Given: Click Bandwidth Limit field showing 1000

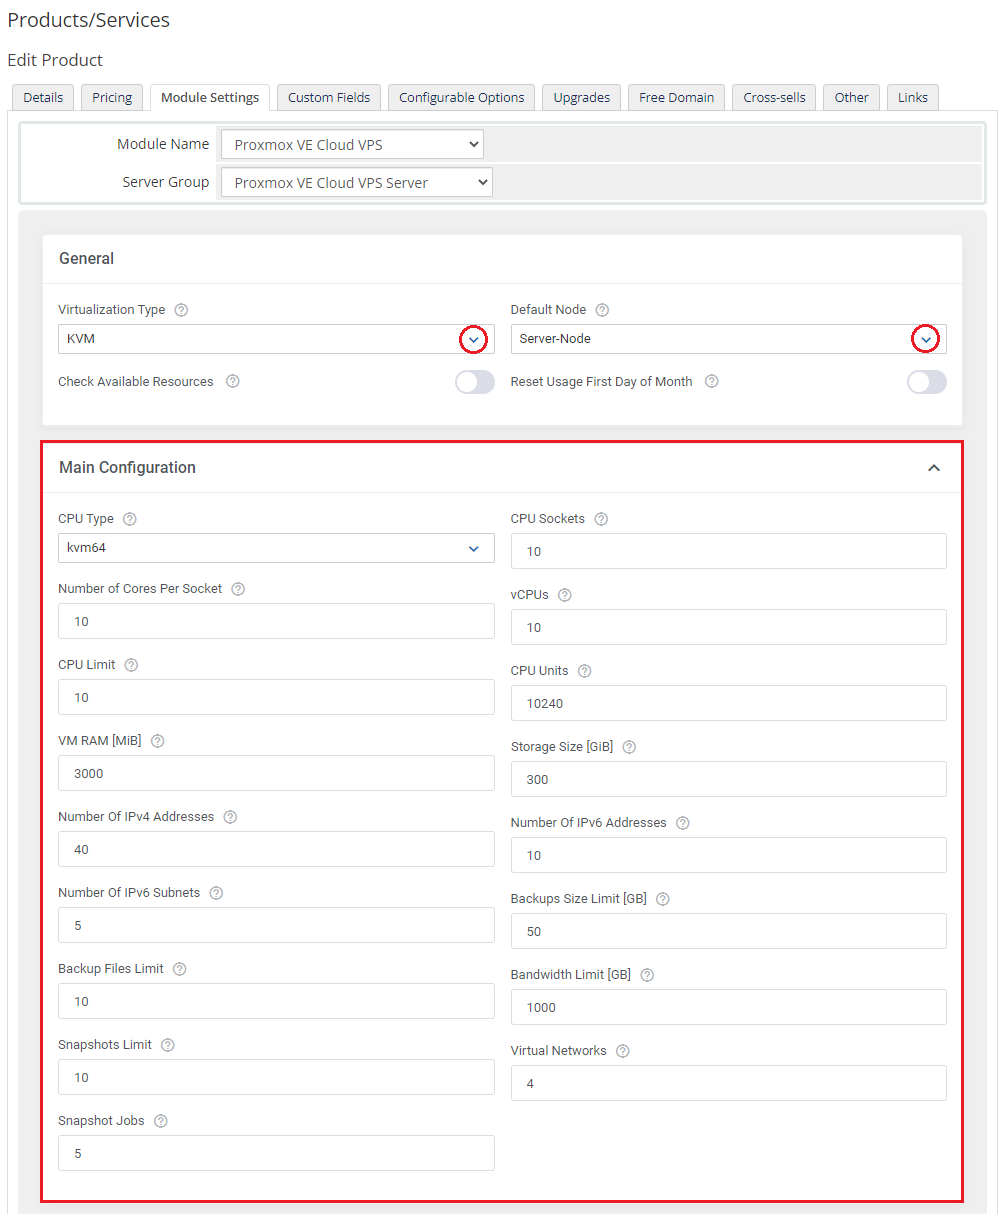Looking at the screenshot, I should 729,1007.
